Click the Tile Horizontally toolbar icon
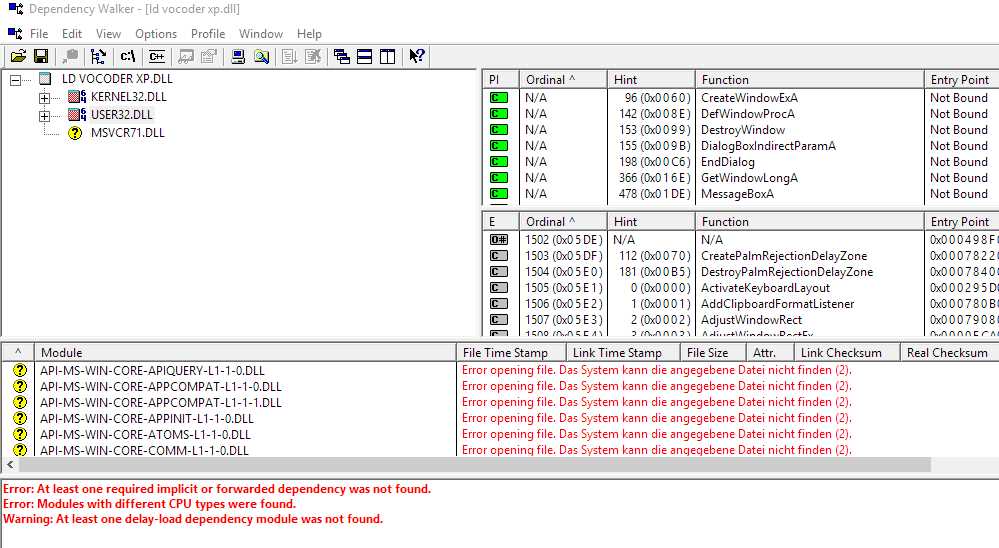 point(365,57)
